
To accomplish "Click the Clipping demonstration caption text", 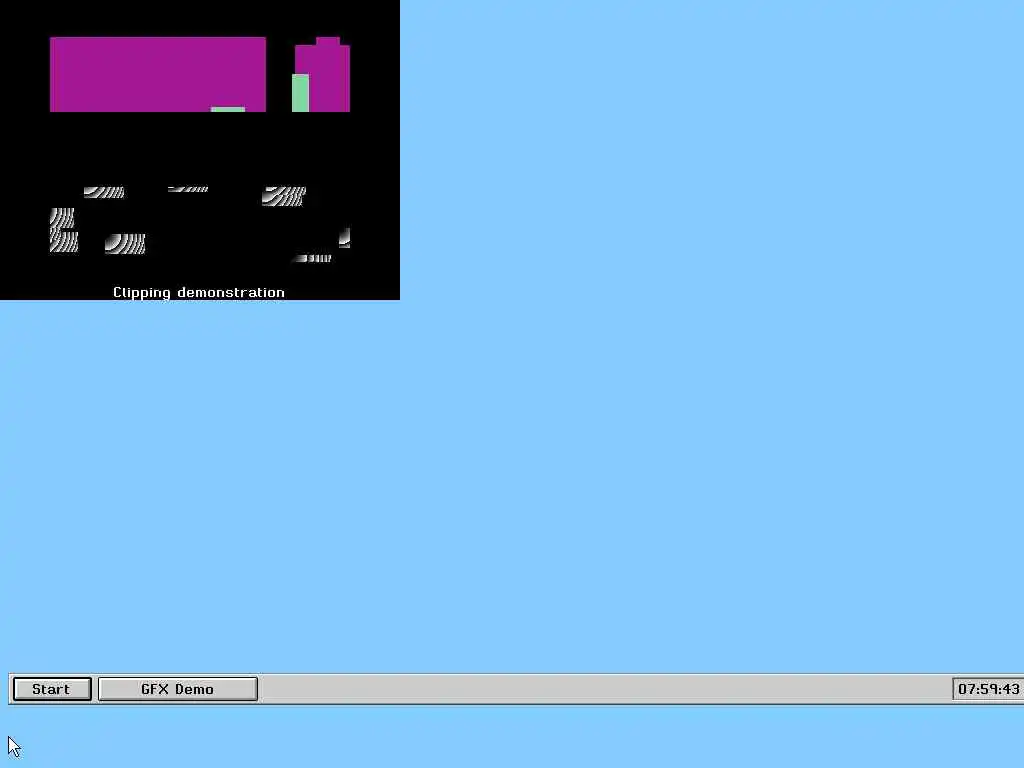I will click(199, 293).
